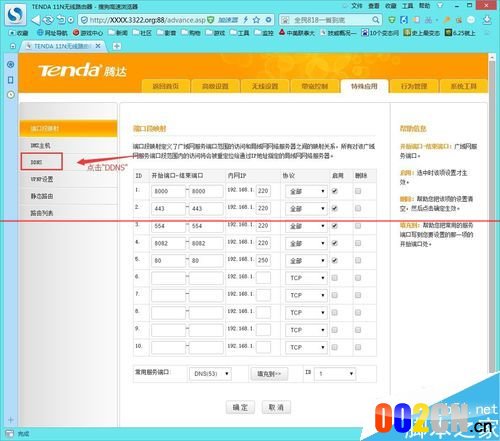Open TCP protocol dropdown for rule 10
Viewport: 500px width, 441px height.
(x=306, y=347)
